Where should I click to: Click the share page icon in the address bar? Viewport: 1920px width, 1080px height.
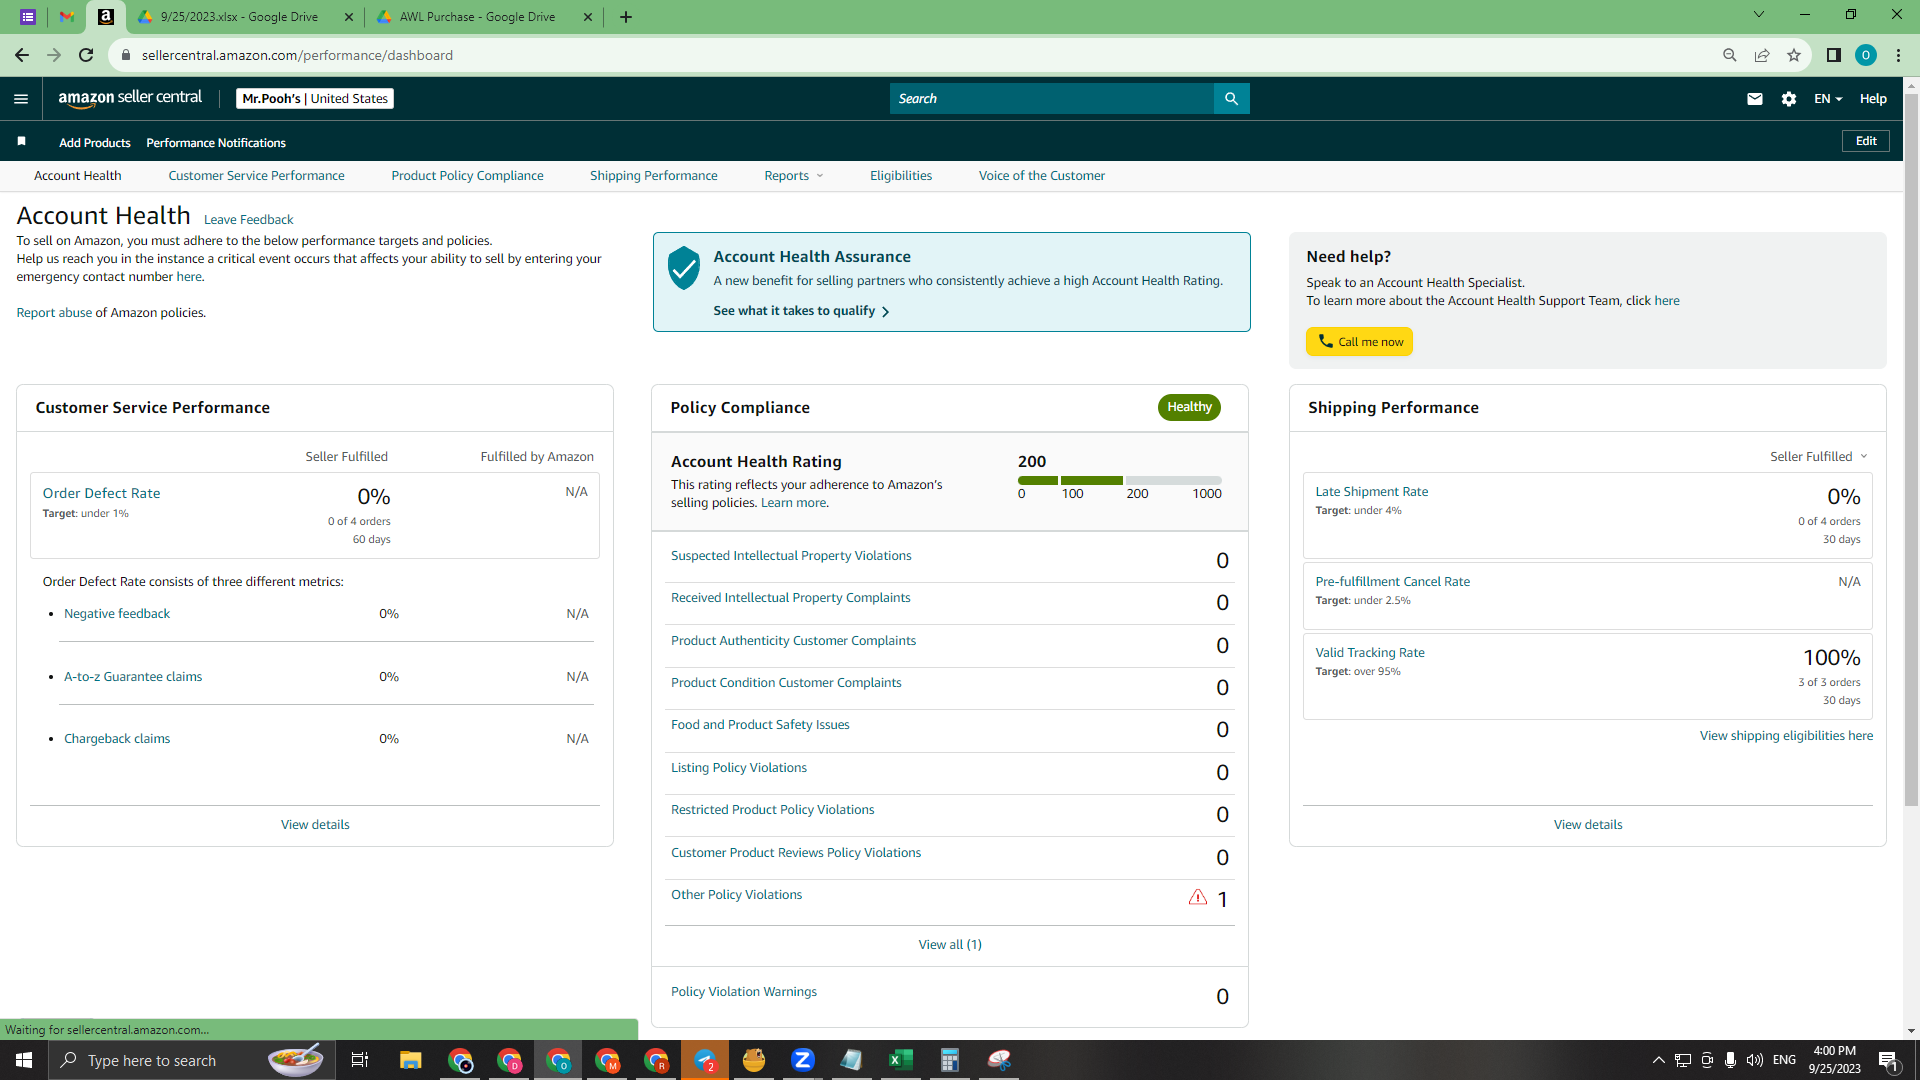click(1762, 55)
